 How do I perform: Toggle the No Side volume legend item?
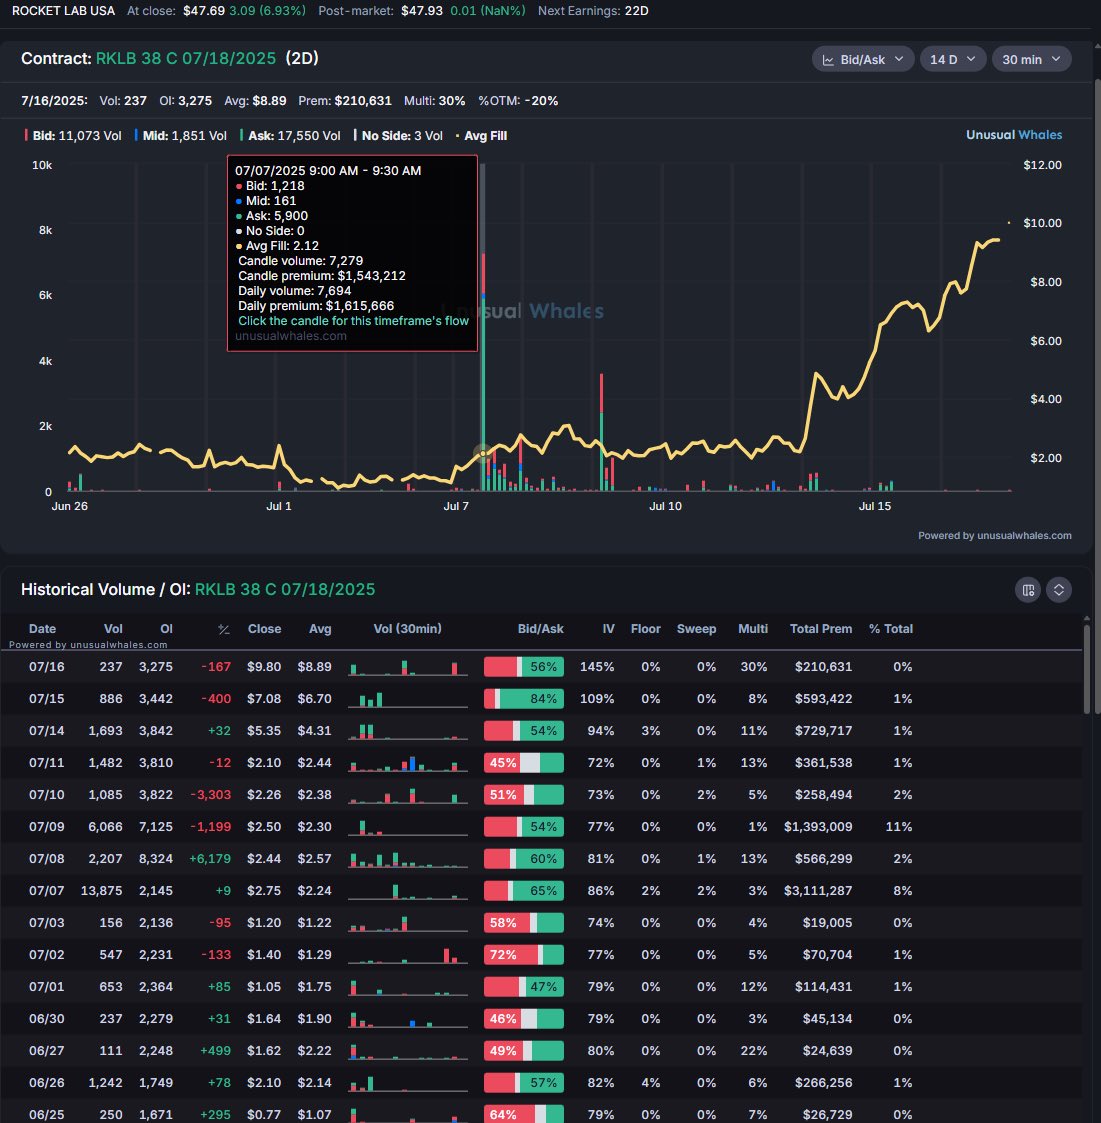398,135
